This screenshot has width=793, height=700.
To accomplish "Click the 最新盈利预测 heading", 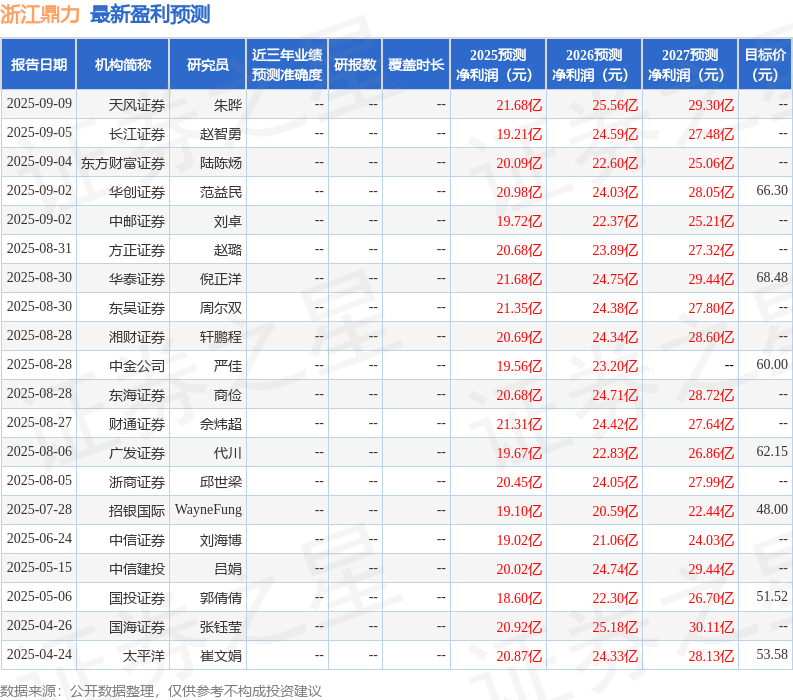I will (x=150, y=15).
